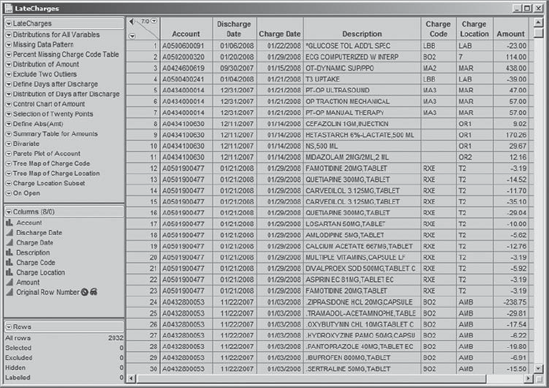Open column red triangle in grid corner
Screen dimensions: 549x388
[154, 21]
